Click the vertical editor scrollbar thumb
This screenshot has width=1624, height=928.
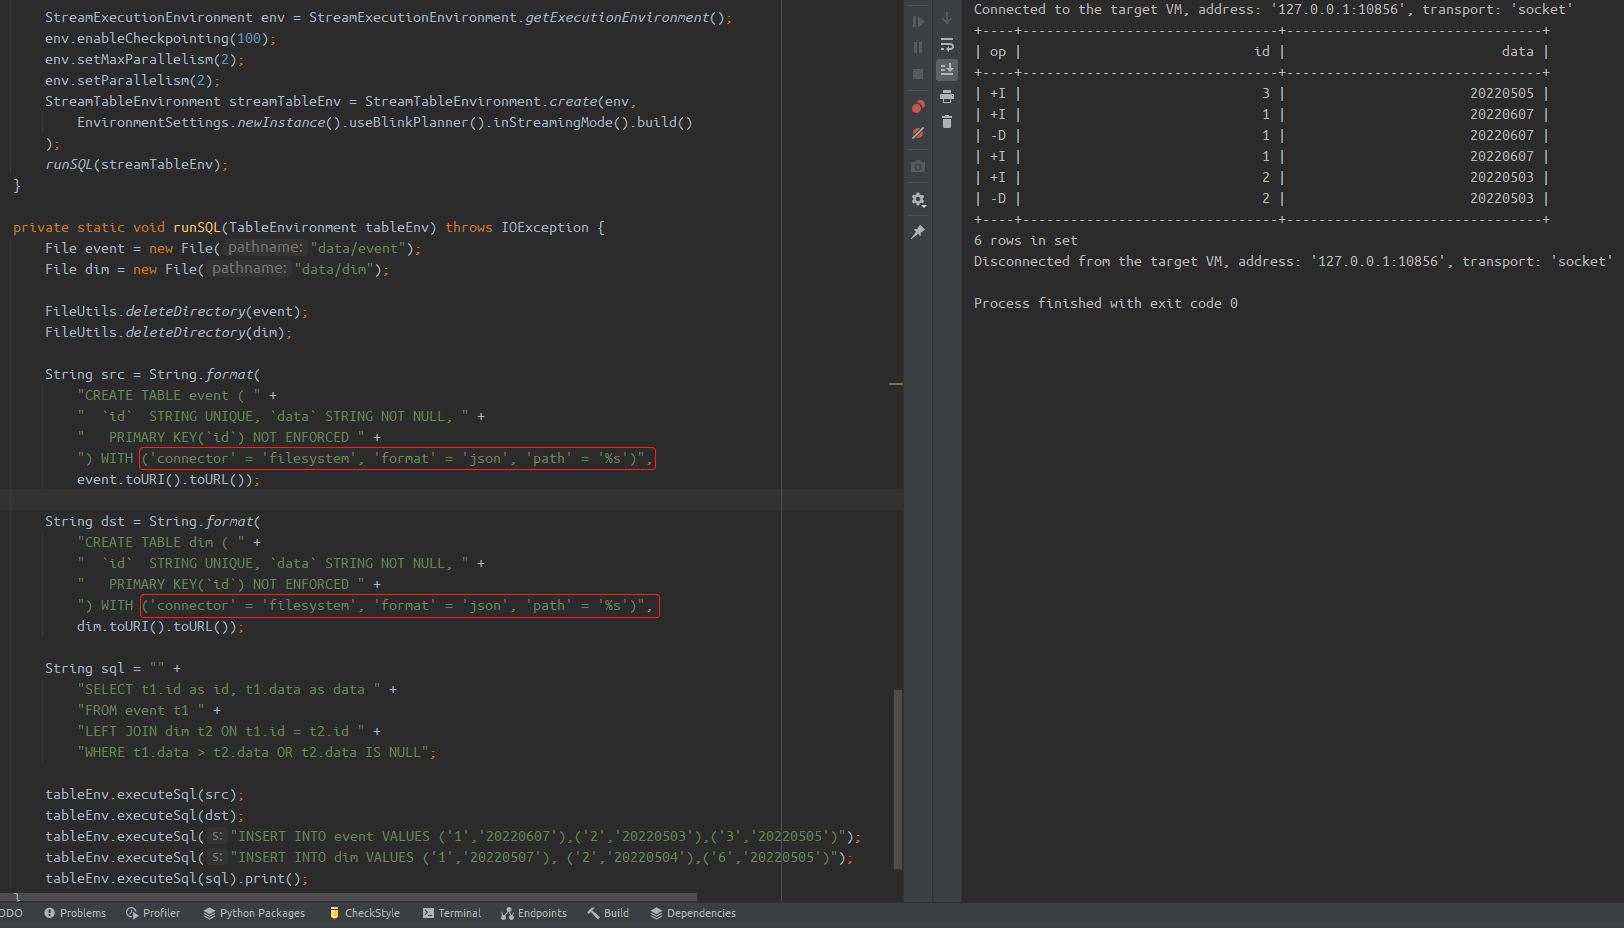click(x=897, y=779)
